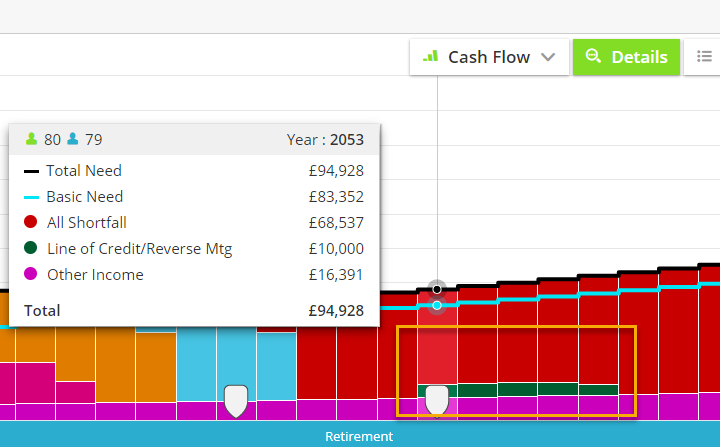Click the Retirement timeline bar
Image resolution: width=720 pixels, height=447 pixels.
(360, 435)
